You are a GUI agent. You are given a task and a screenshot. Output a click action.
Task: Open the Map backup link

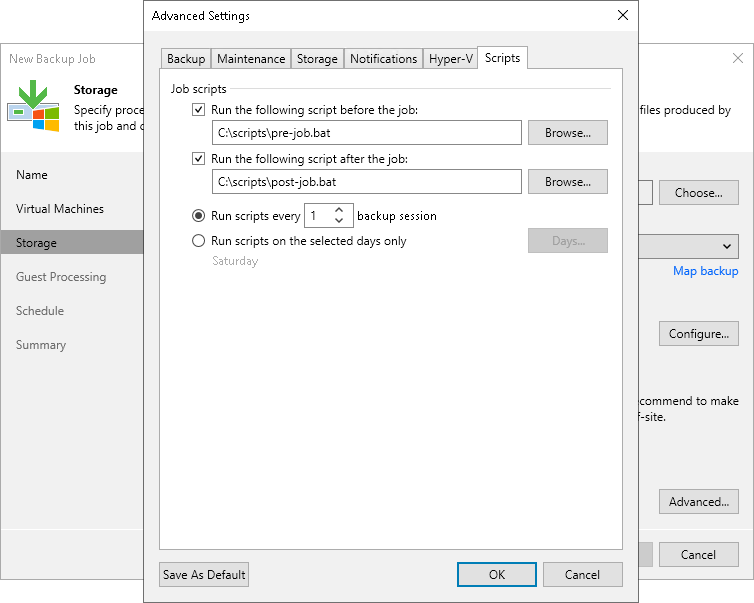click(705, 271)
